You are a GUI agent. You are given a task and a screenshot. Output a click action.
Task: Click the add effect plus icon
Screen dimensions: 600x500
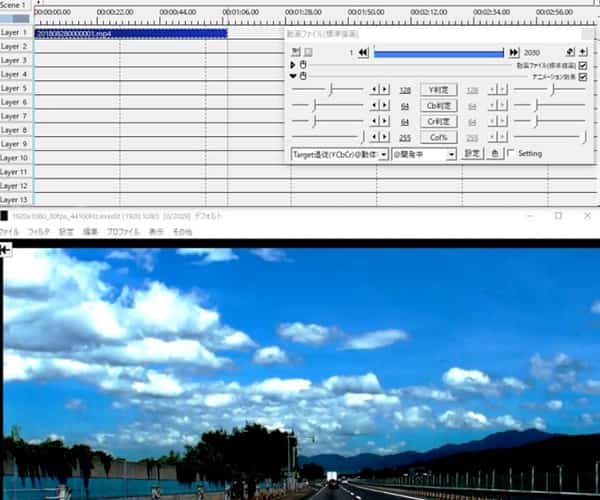[583, 52]
